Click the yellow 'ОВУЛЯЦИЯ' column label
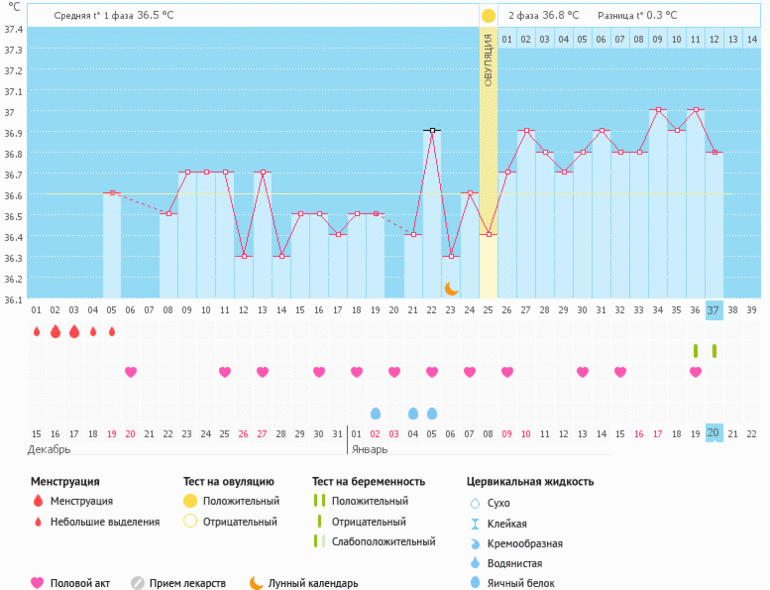Screen dimensions: 770x590 tap(488, 60)
